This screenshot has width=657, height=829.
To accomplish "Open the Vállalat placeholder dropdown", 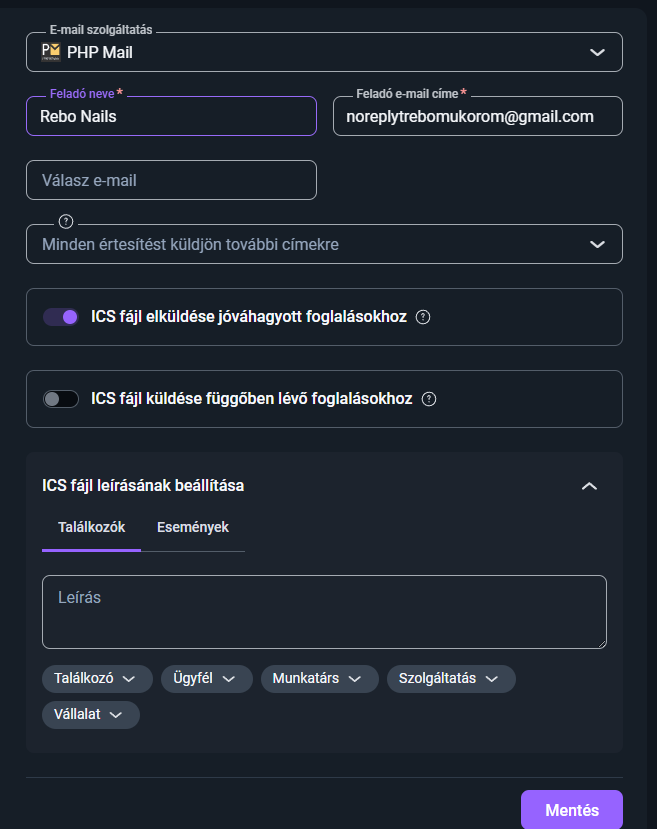I will tap(90, 715).
